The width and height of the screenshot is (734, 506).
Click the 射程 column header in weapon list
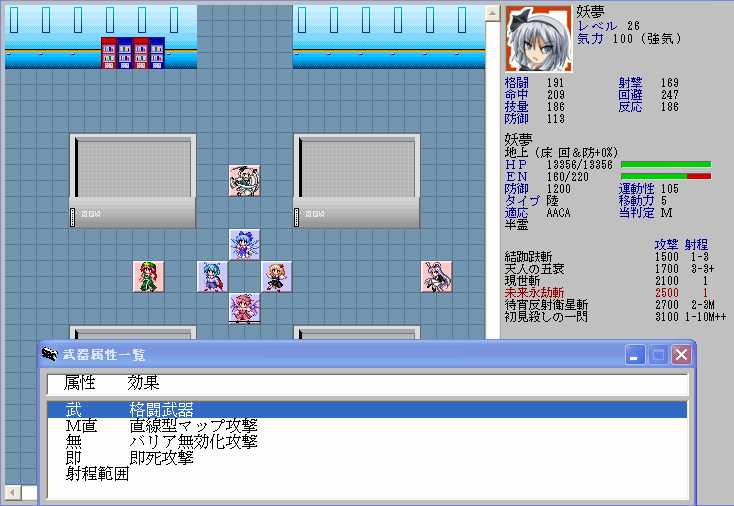697,244
